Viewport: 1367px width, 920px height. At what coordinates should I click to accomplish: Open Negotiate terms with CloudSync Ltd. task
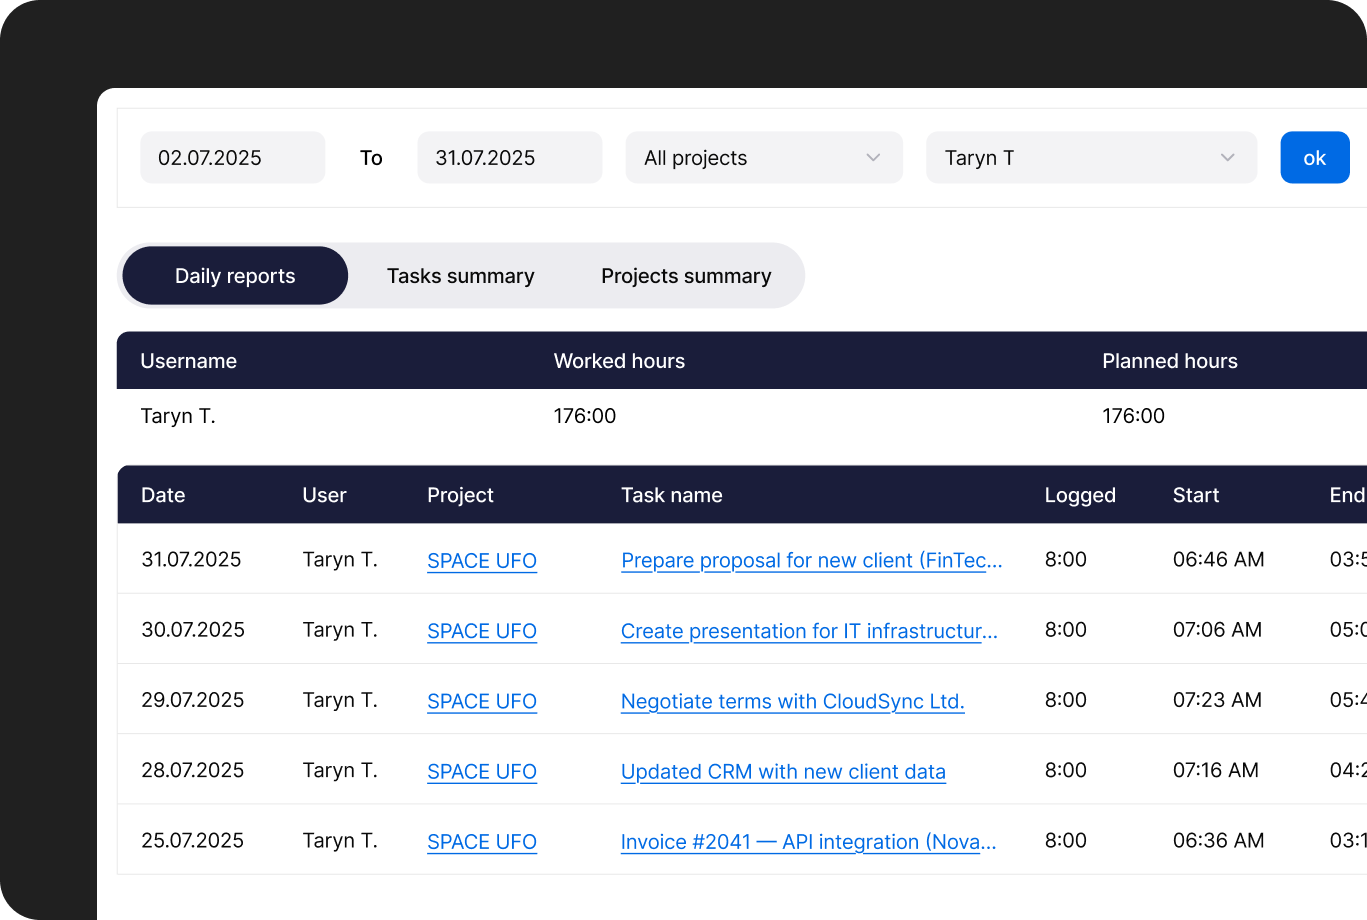(792, 701)
